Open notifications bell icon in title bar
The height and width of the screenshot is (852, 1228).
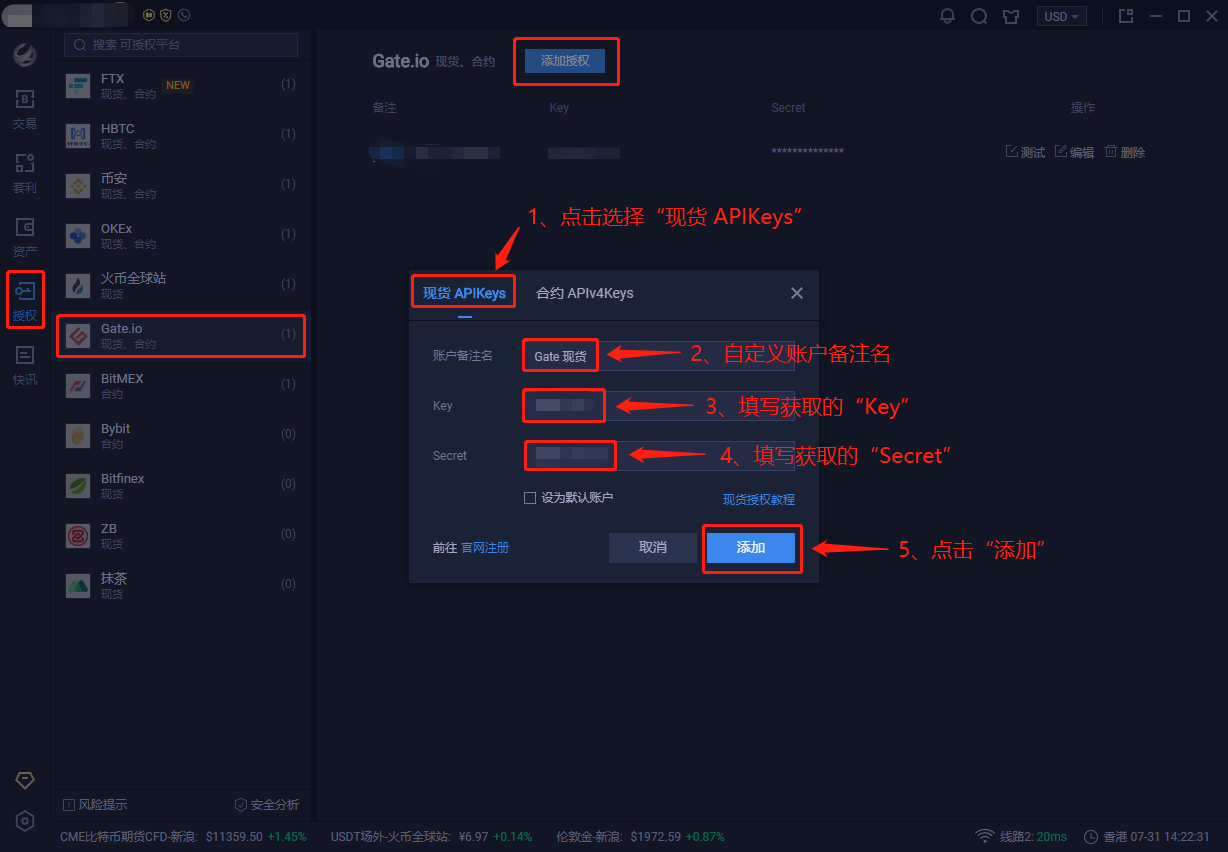pyautogui.click(x=947, y=16)
